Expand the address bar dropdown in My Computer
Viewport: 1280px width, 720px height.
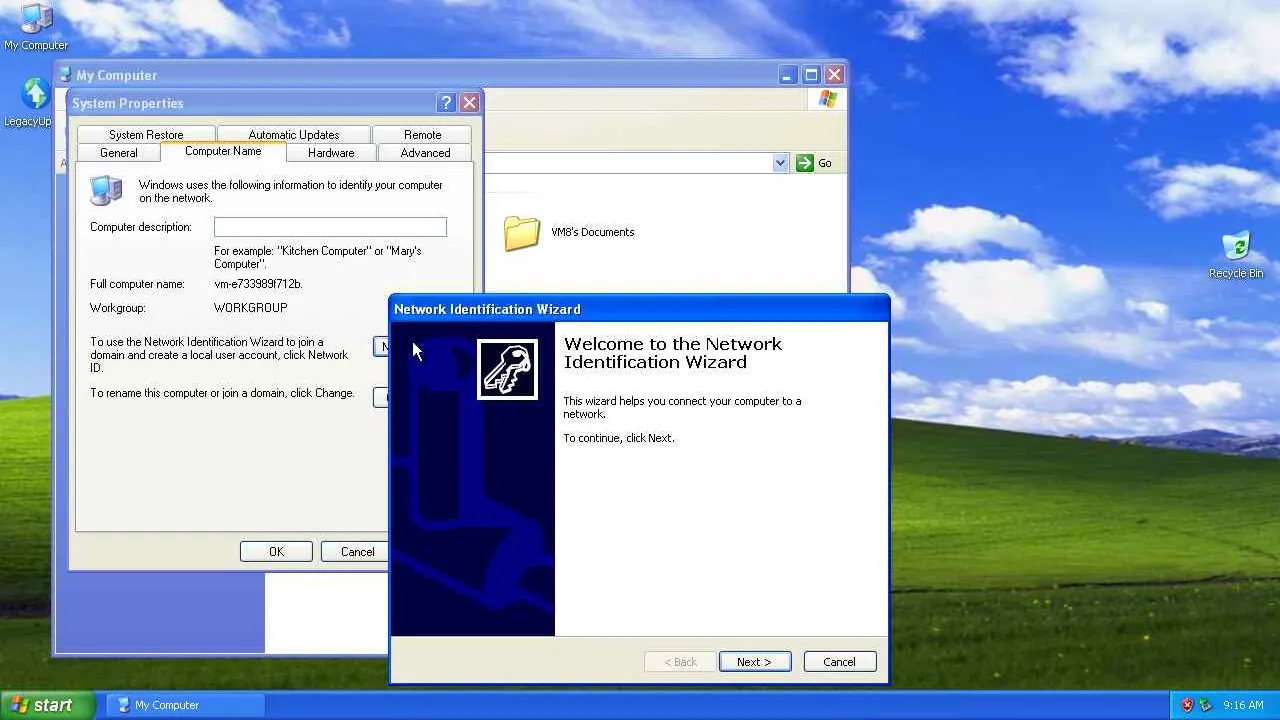[x=781, y=163]
